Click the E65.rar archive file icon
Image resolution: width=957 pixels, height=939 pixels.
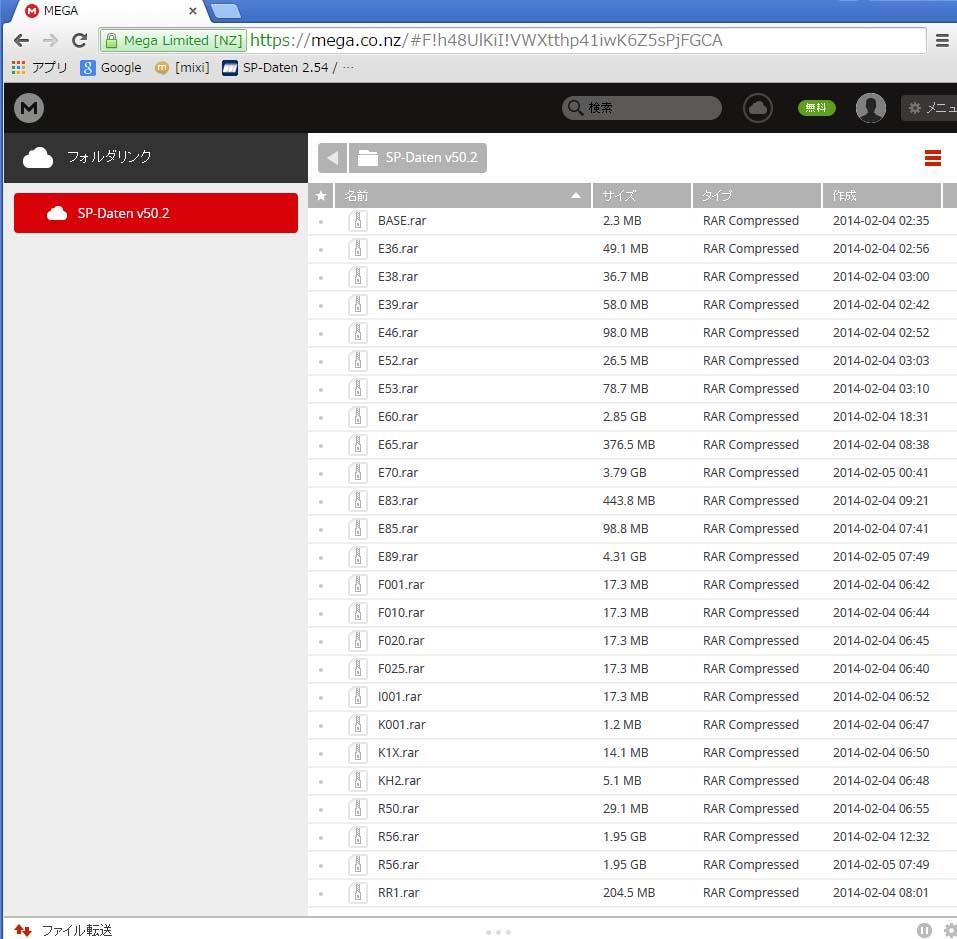(358, 445)
